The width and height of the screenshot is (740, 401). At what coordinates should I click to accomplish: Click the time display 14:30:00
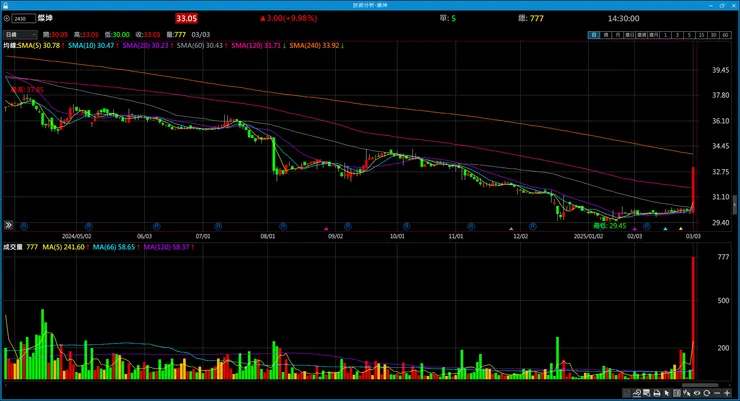point(623,18)
